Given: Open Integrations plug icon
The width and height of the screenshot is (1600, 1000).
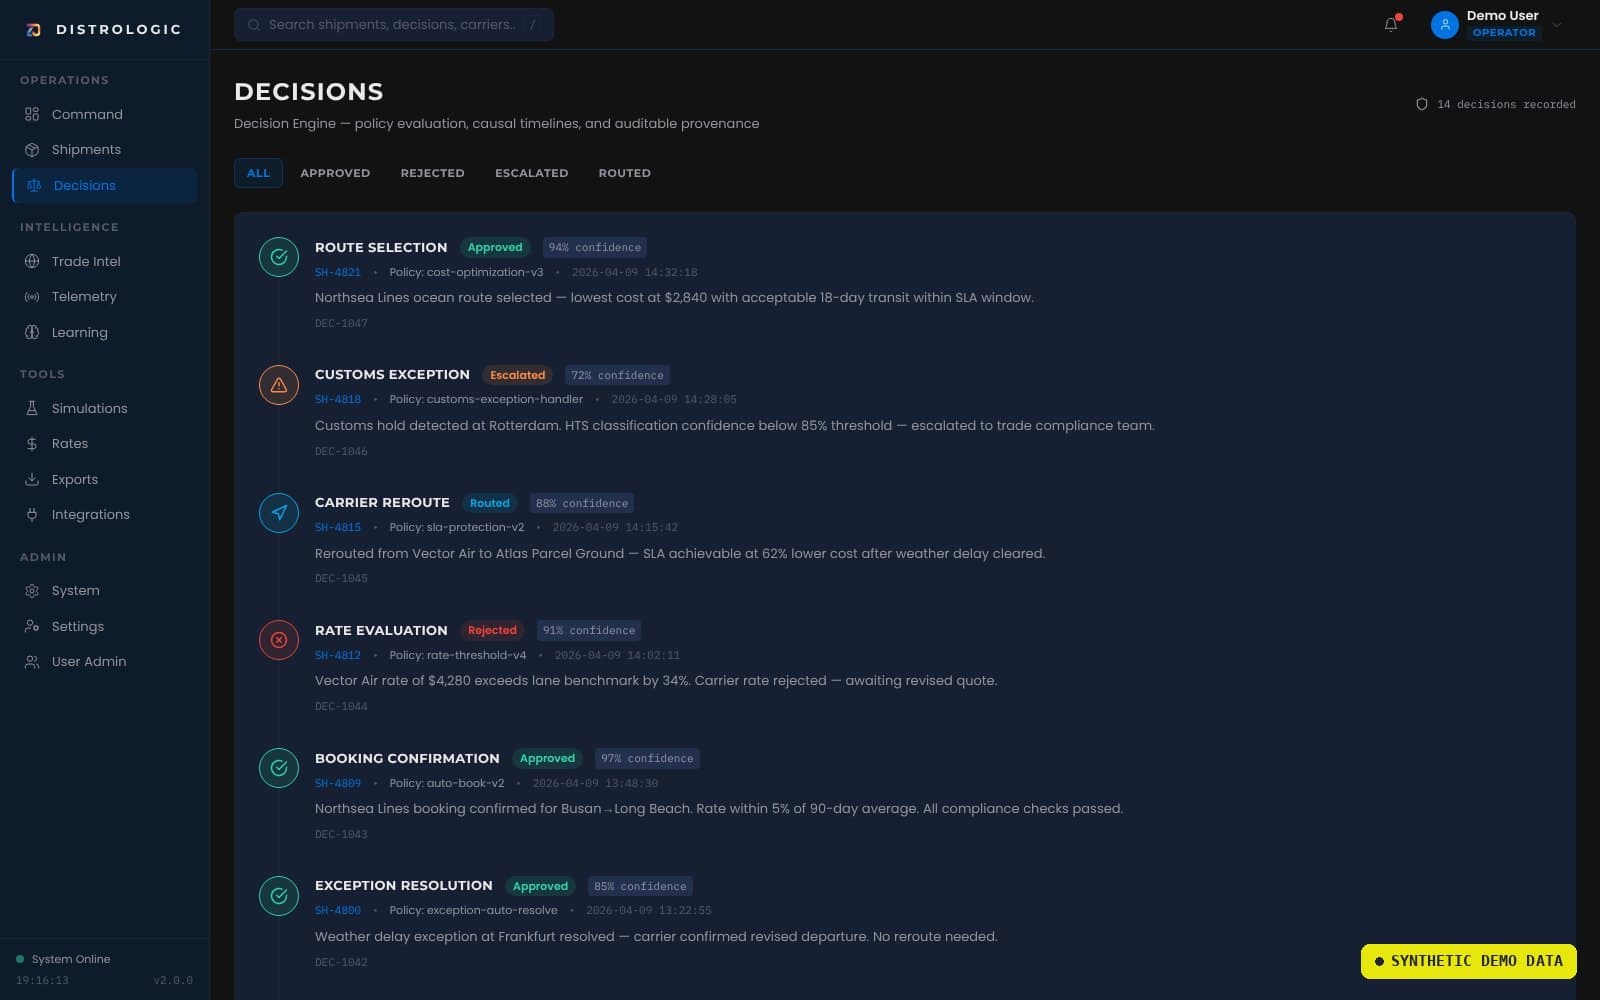Looking at the screenshot, I should coord(32,514).
